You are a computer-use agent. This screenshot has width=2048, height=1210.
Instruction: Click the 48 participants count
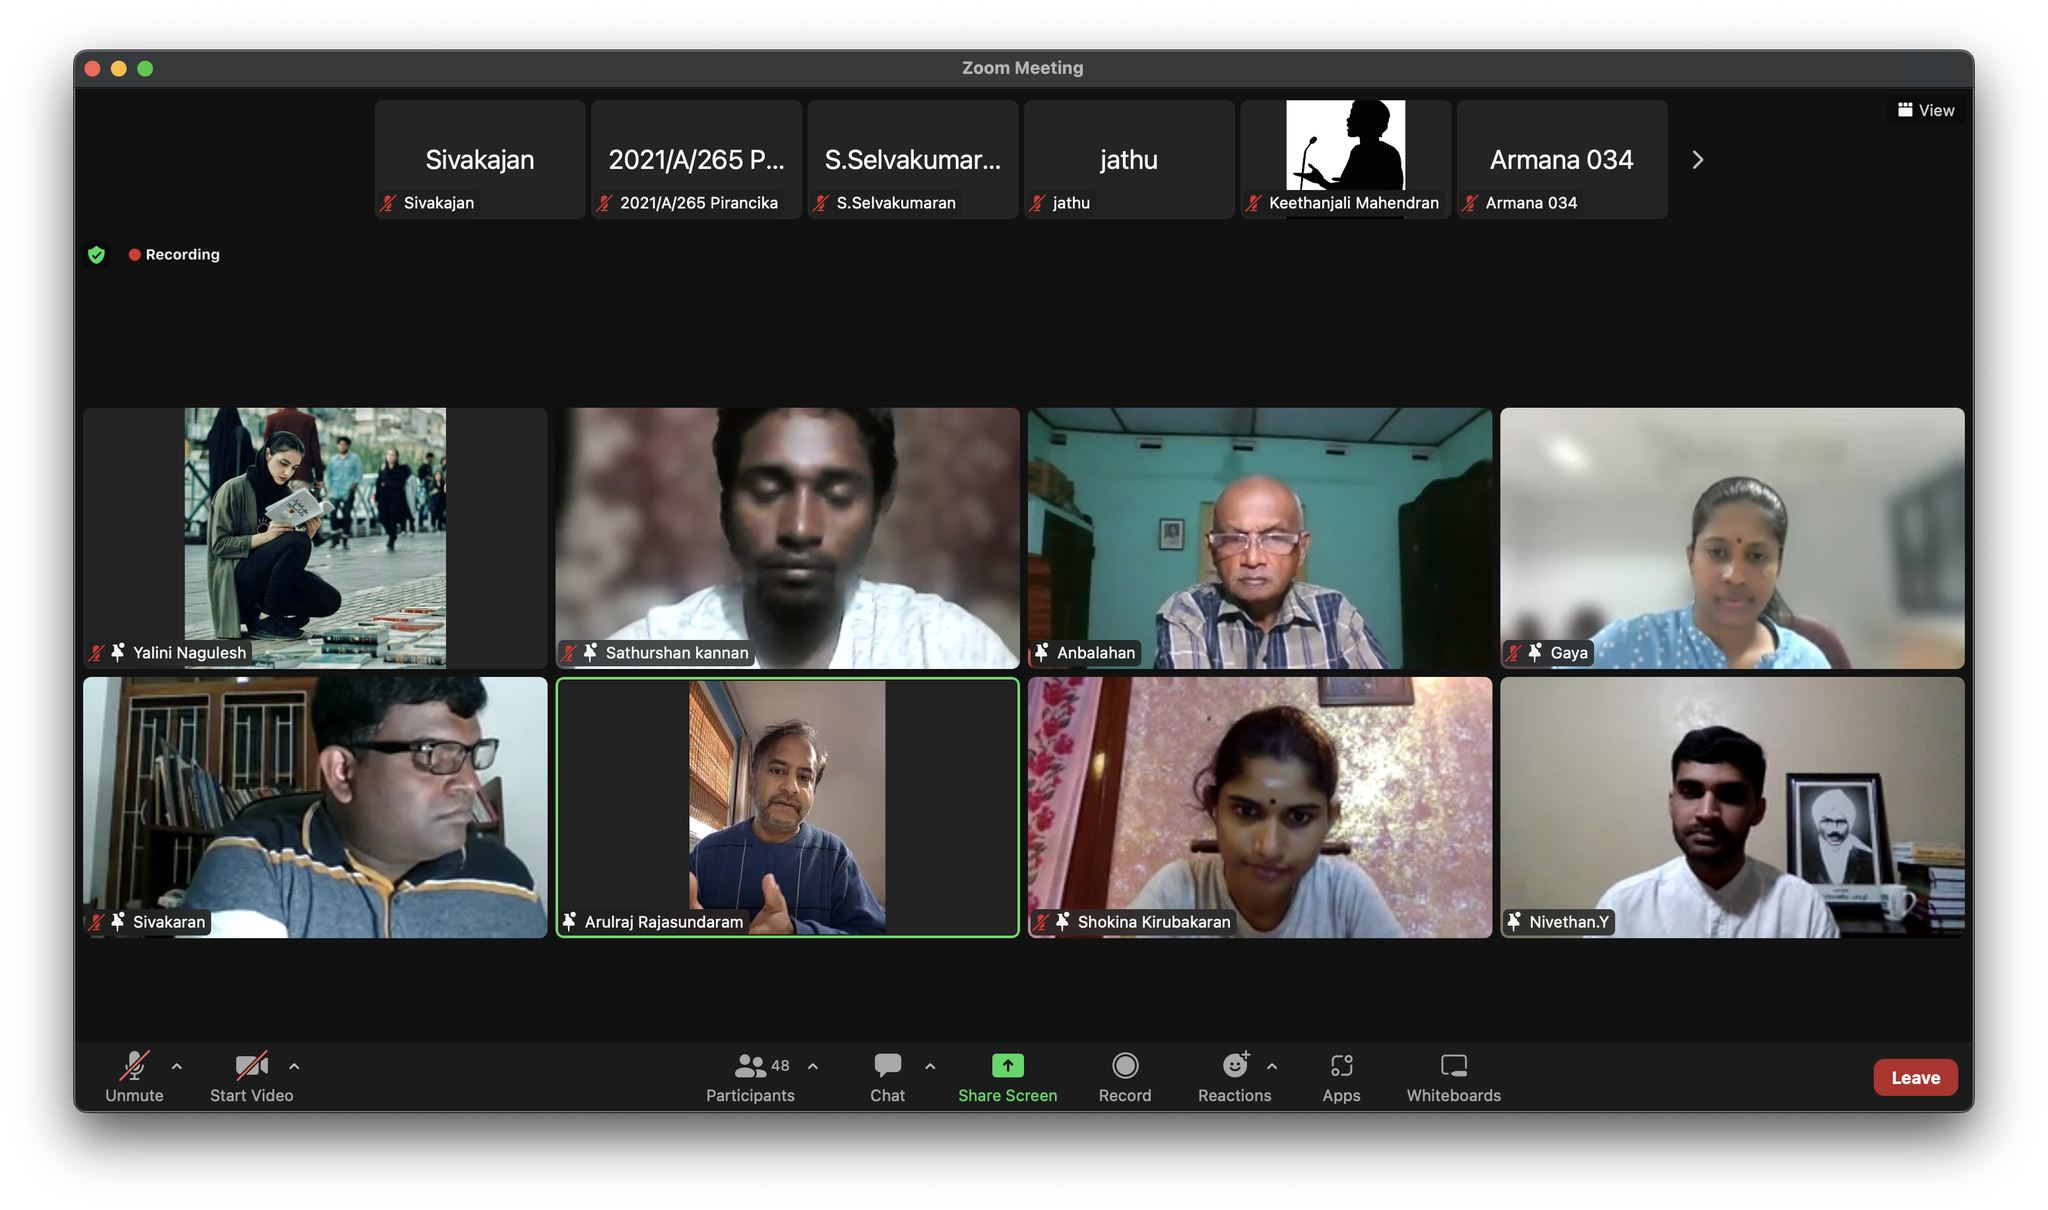(x=781, y=1066)
